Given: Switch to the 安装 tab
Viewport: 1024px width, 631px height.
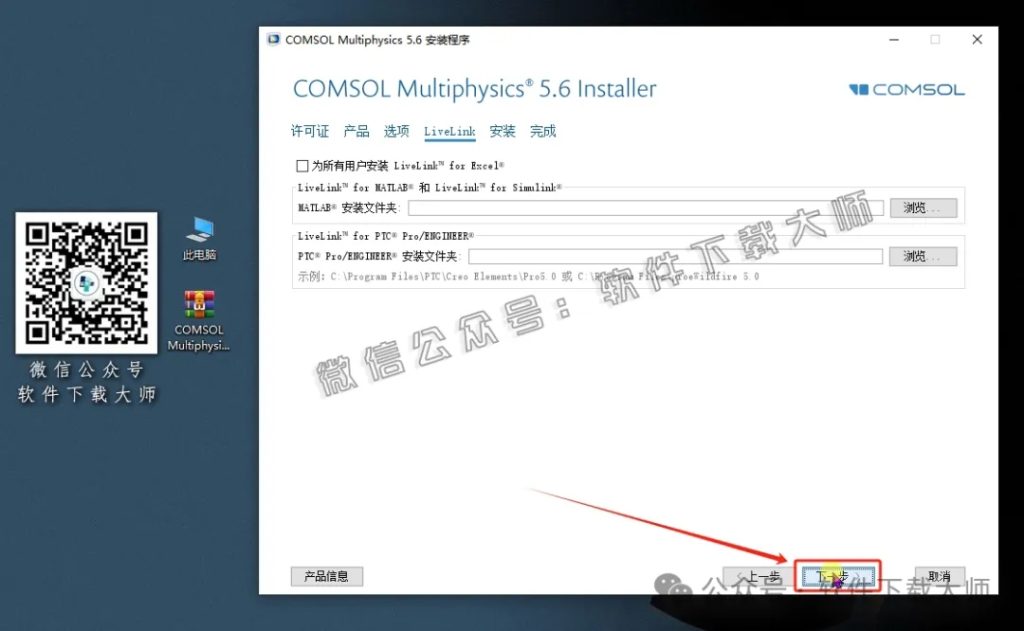Looking at the screenshot, I should pos(502,130).
